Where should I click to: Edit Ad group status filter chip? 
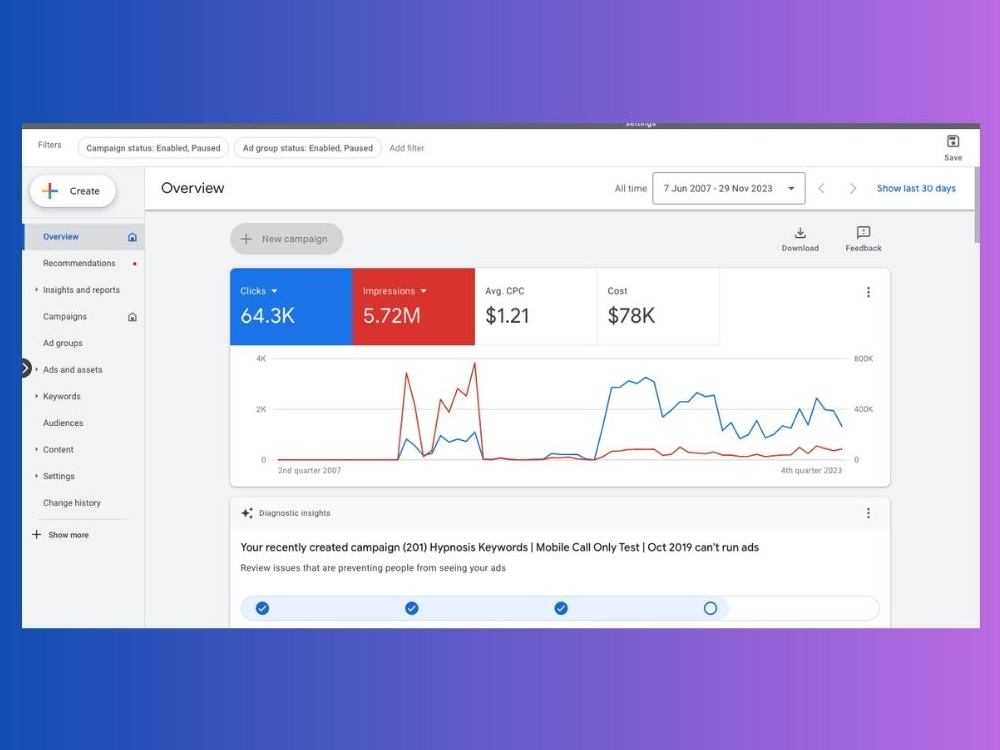coord(307,148)
